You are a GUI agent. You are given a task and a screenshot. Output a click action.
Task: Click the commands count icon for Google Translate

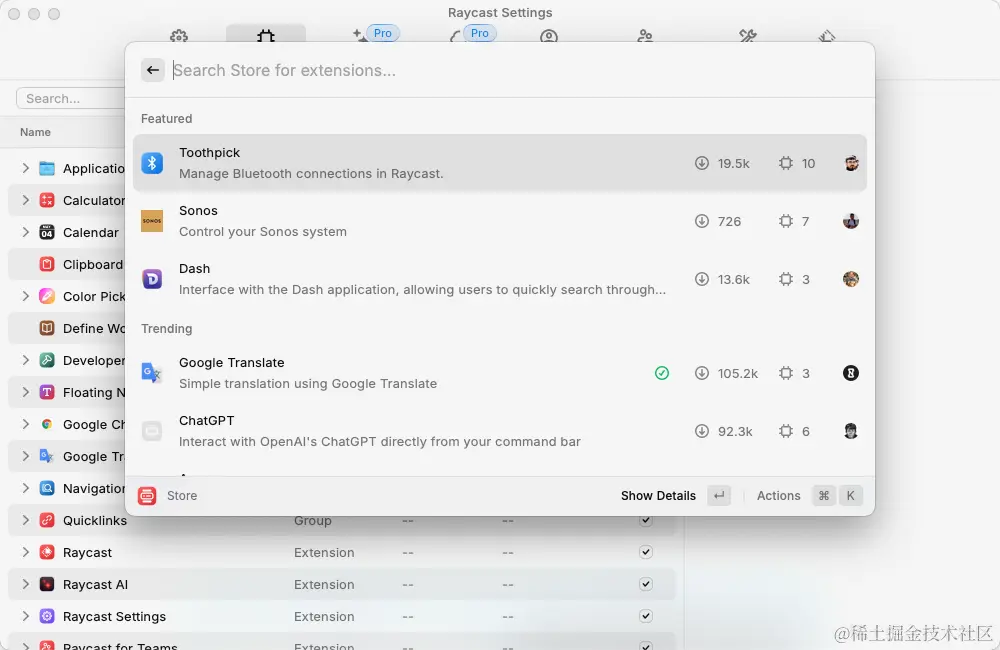(786, 373)
